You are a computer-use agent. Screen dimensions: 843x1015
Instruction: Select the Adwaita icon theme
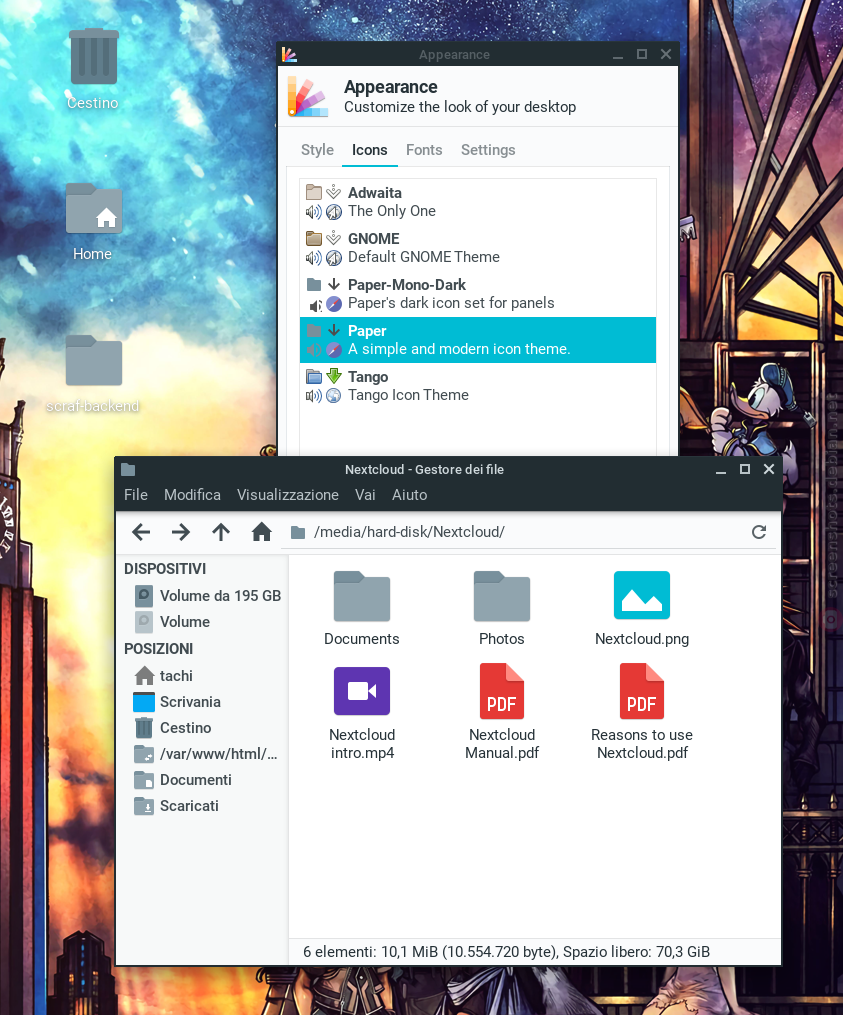click(x=478, y=202)
